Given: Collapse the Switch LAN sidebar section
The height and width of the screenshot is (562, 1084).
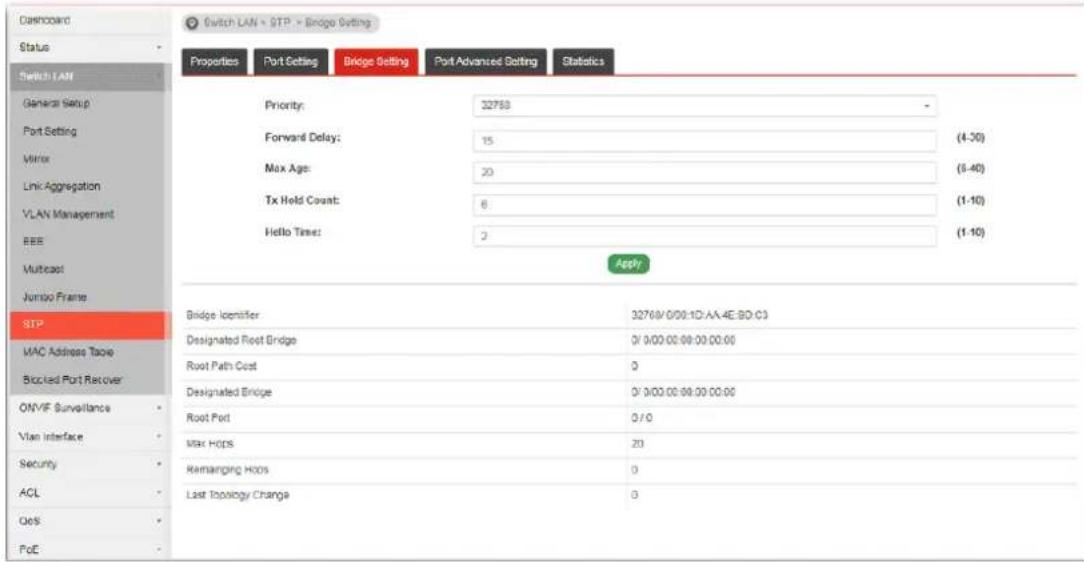Looking at the screenshot, I should click(x=88, y=76).
